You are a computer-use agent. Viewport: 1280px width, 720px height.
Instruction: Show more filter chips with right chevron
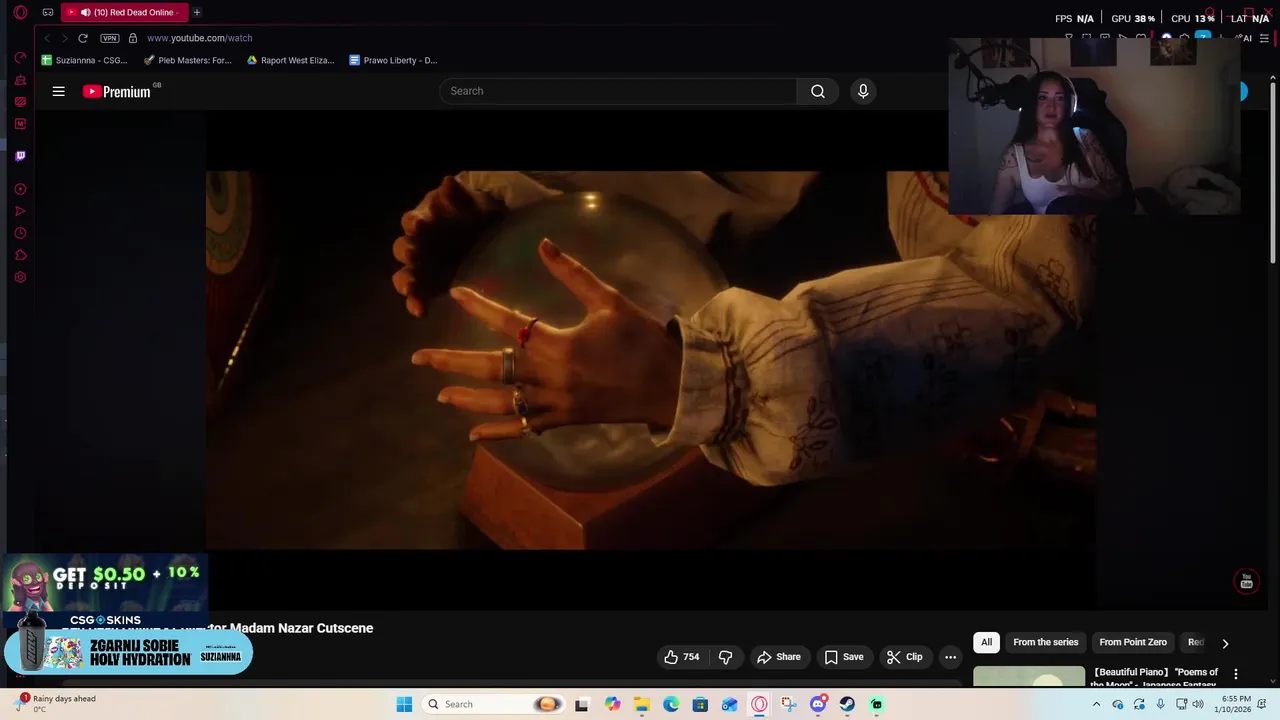pos(1225,643)
